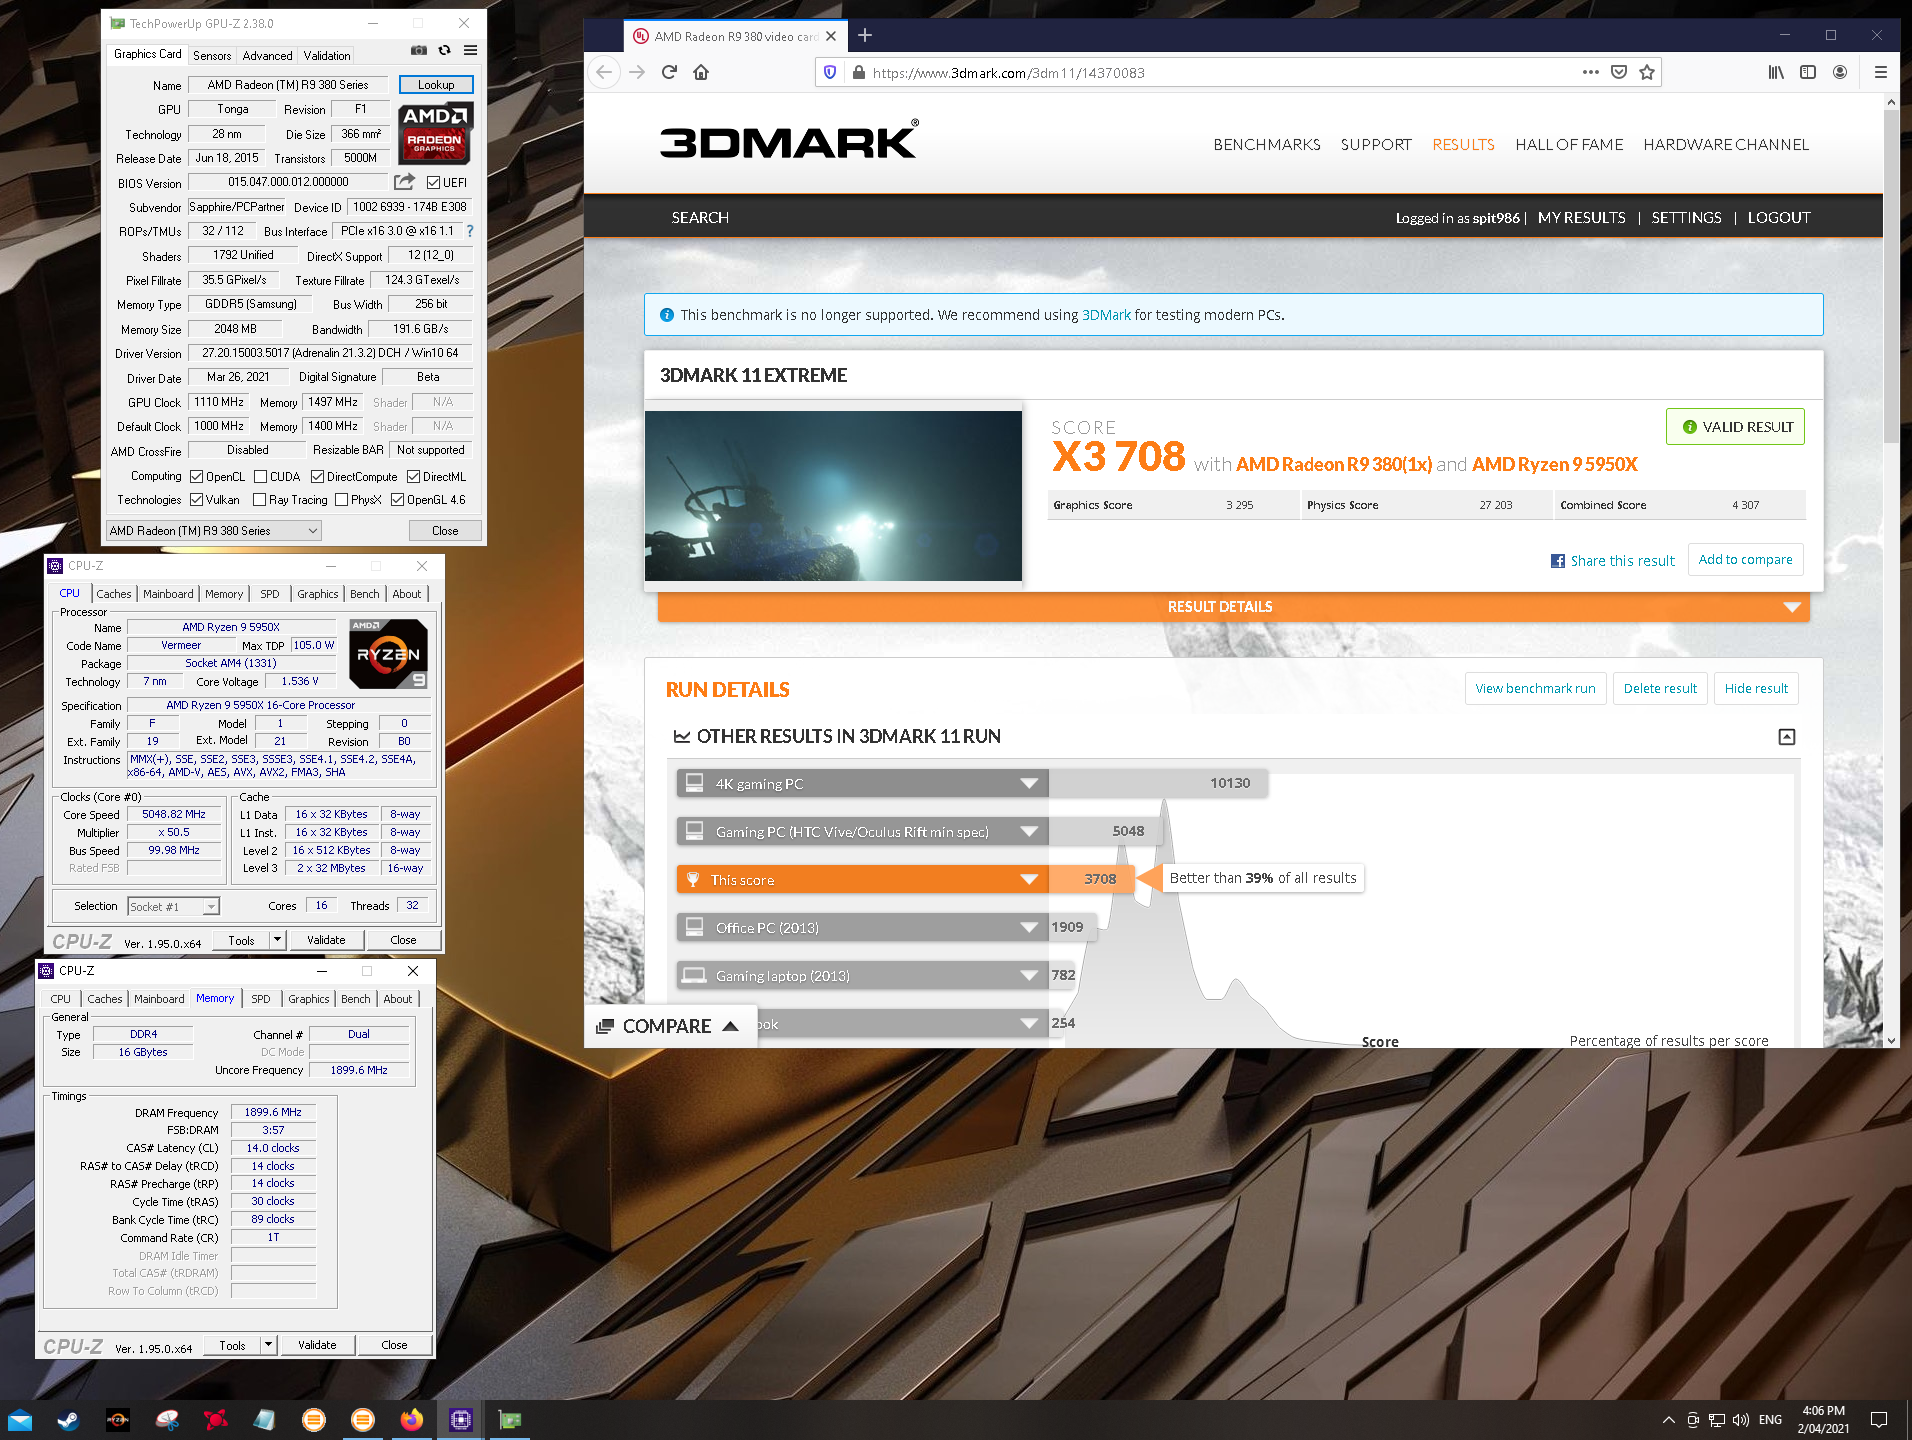
Task: Expand the Result Details orange bar
Action: tap(1233, 607)
